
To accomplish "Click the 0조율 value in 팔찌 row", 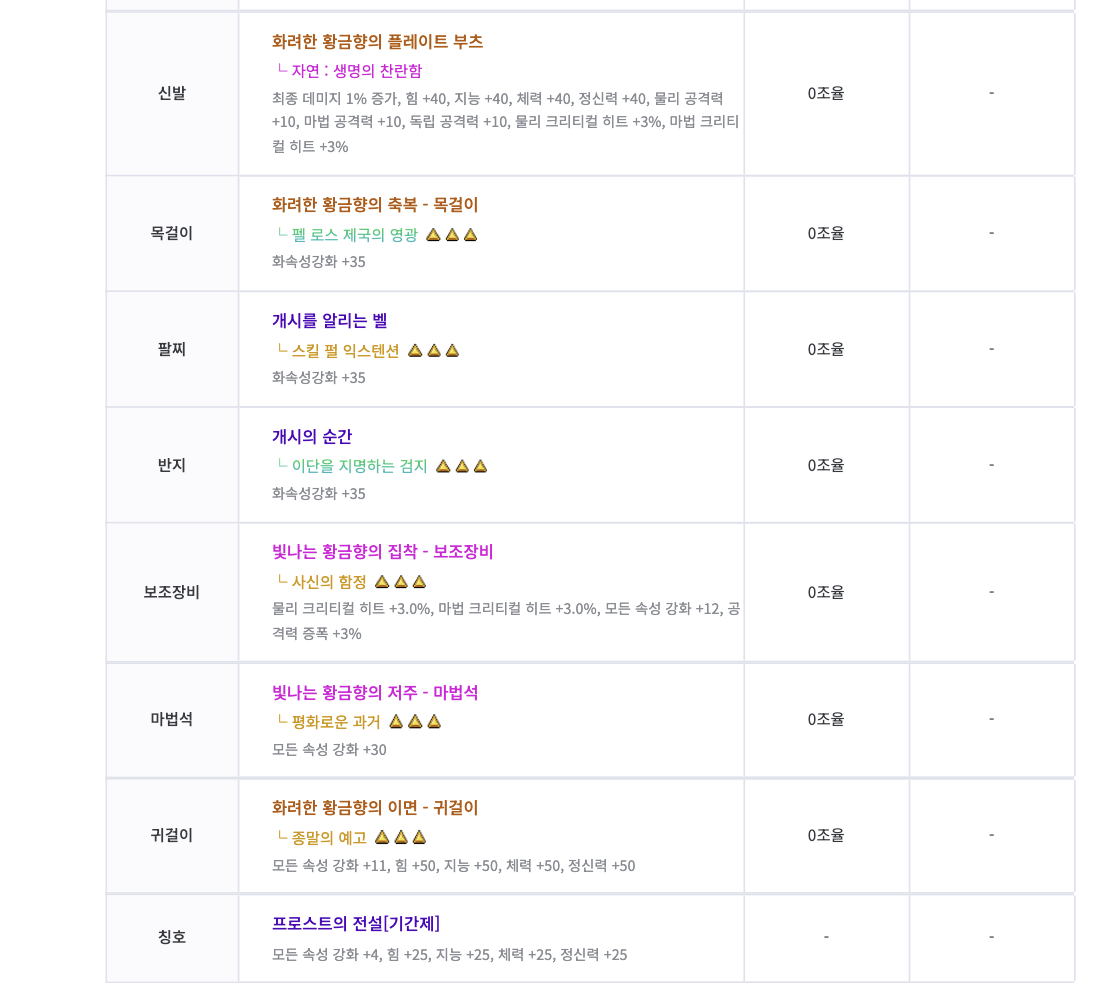I will click(x=826, y=349).
